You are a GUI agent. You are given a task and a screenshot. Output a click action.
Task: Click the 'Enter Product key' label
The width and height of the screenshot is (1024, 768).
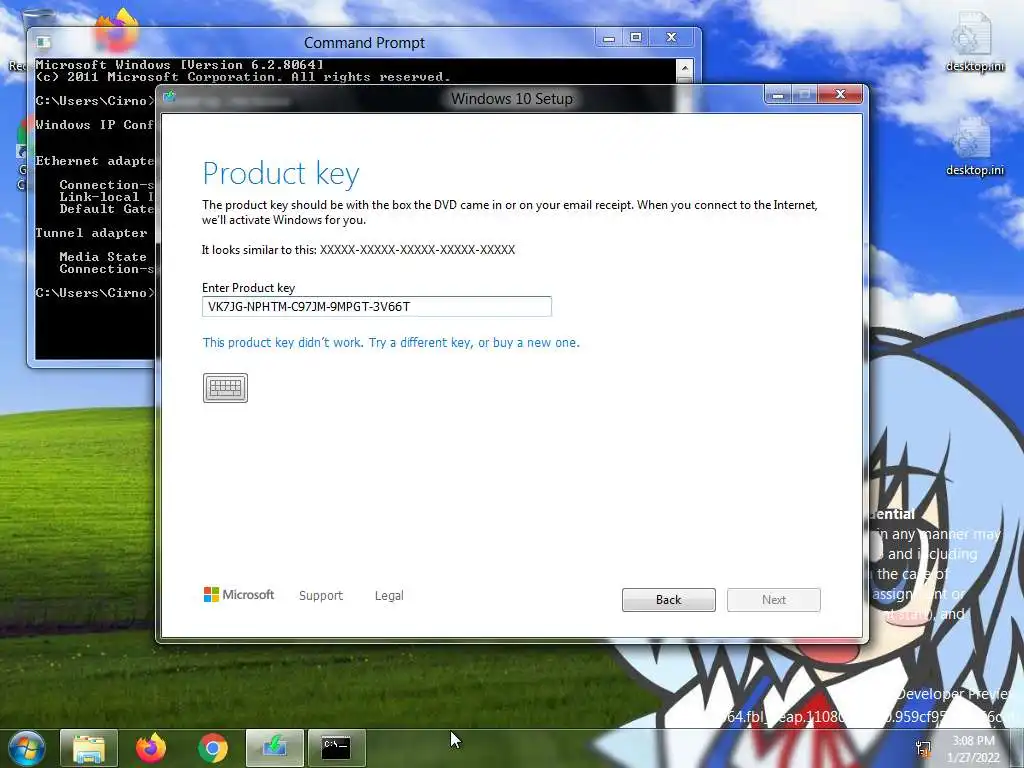coord(248,288)
